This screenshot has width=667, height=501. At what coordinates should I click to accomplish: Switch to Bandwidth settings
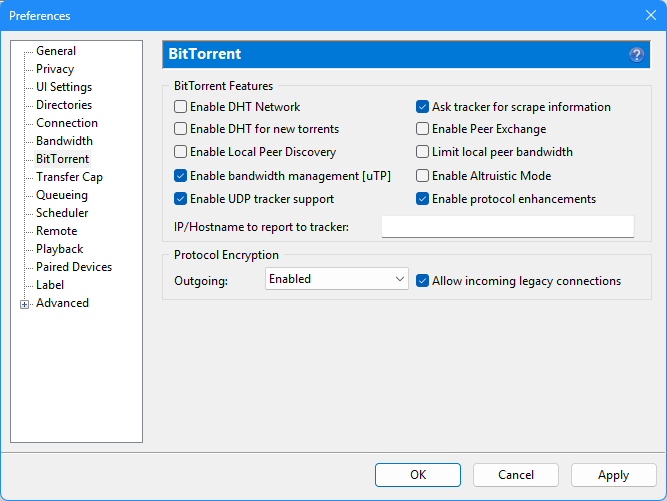[64, 141]
